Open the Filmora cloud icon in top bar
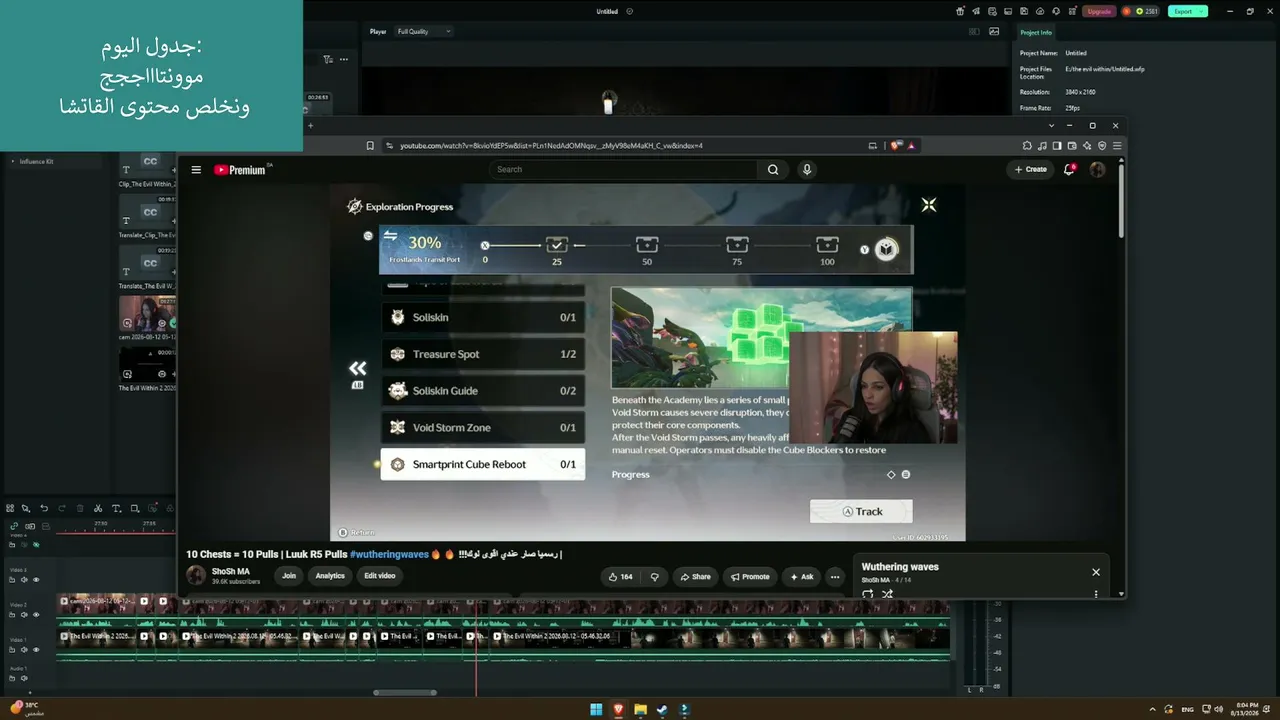1280x720 pixels. tap(1038, 11)
